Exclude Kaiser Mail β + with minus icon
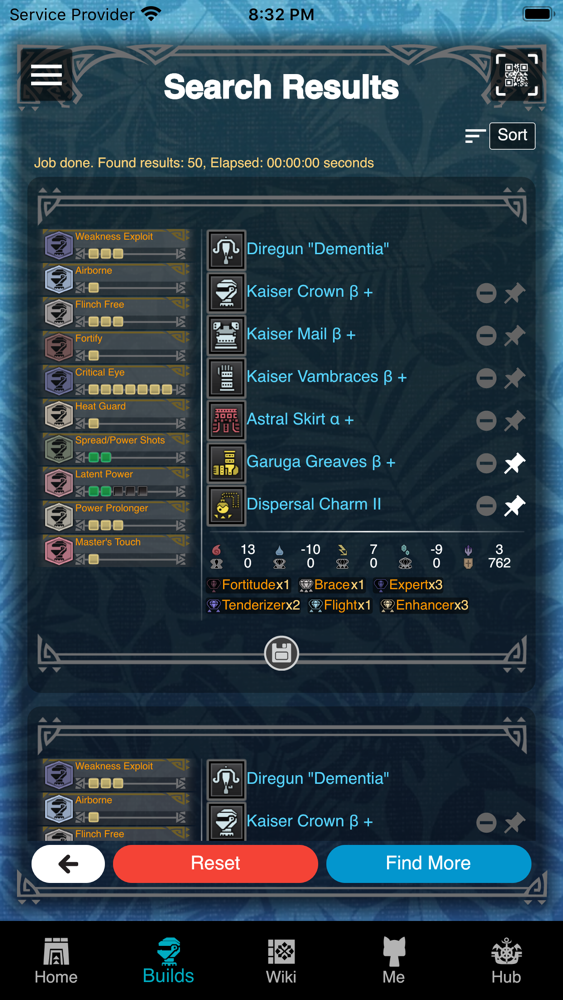The height and width of the screenshot is (1000, 563). point(486,335)
